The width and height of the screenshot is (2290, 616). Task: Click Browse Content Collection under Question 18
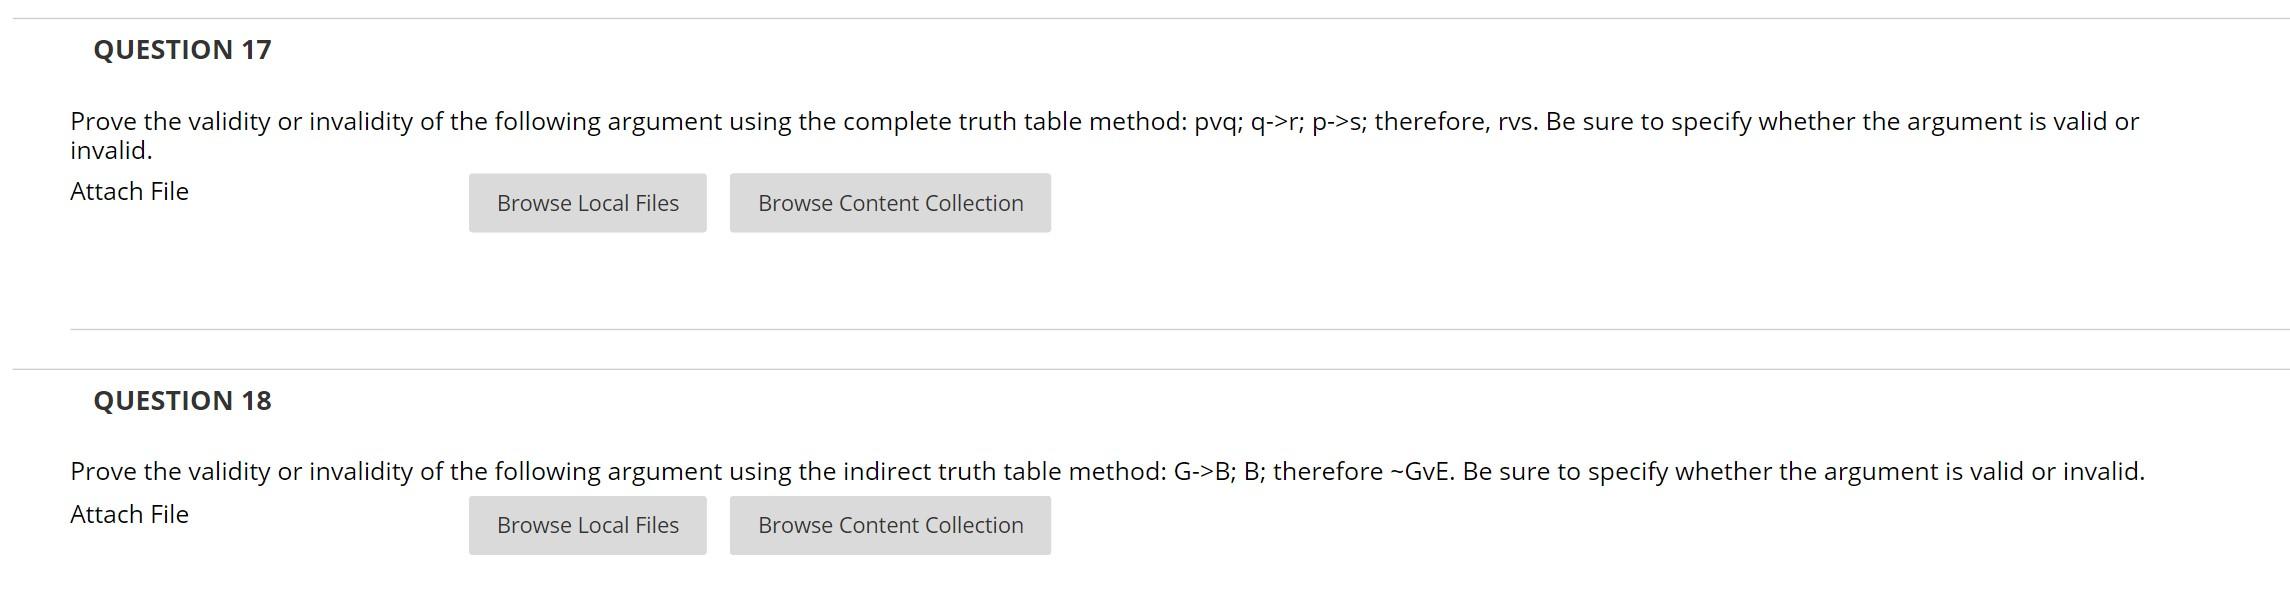(x=890, y=524)
